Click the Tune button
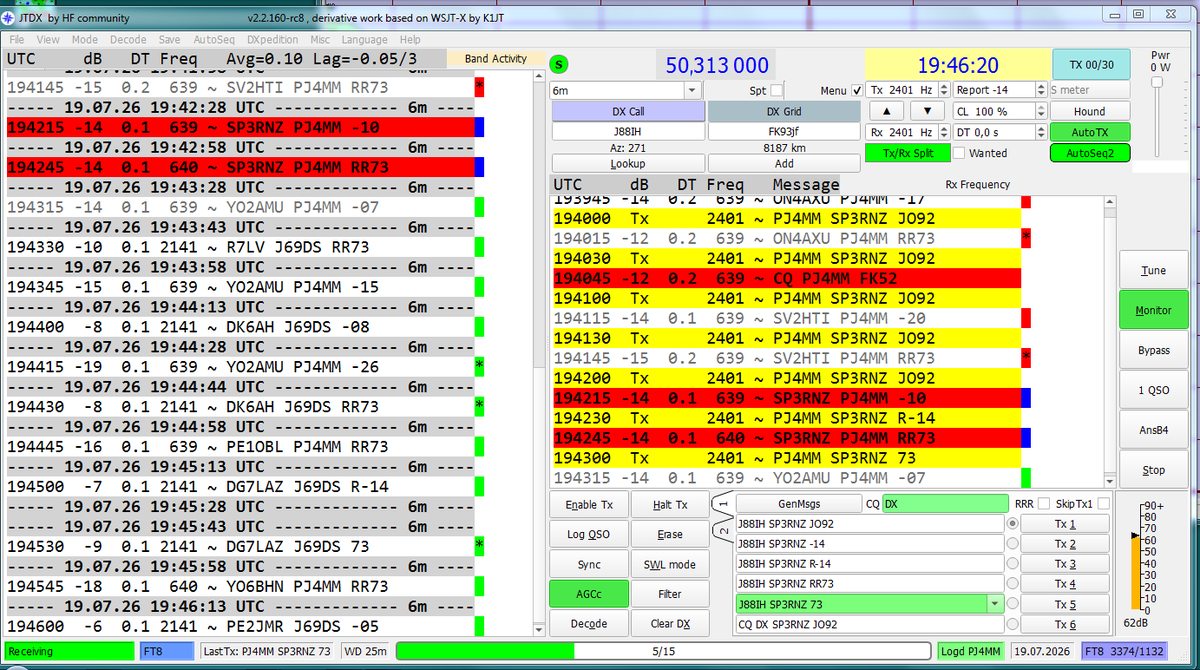The height and width of the screenshot is (670, 1200). coord(1153,271)
